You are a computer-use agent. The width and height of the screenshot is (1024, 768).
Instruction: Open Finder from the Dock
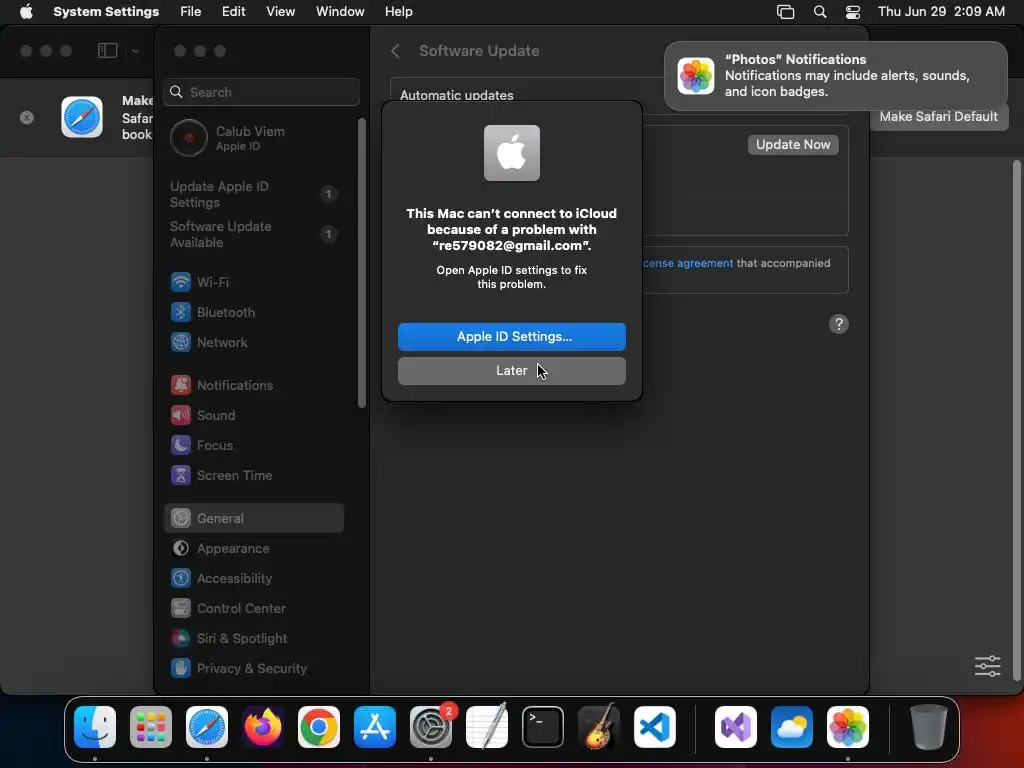95,726
